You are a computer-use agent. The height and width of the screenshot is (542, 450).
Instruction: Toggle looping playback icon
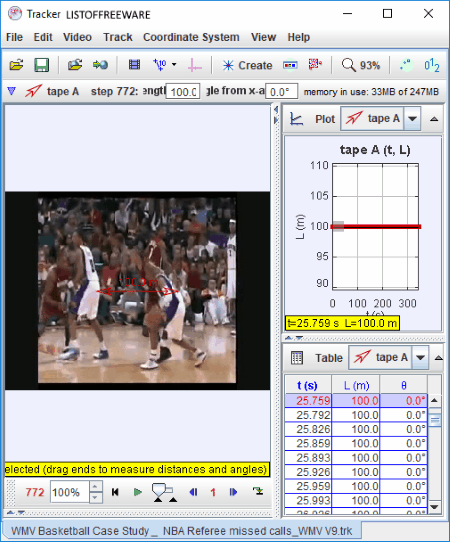click(258, 491)
